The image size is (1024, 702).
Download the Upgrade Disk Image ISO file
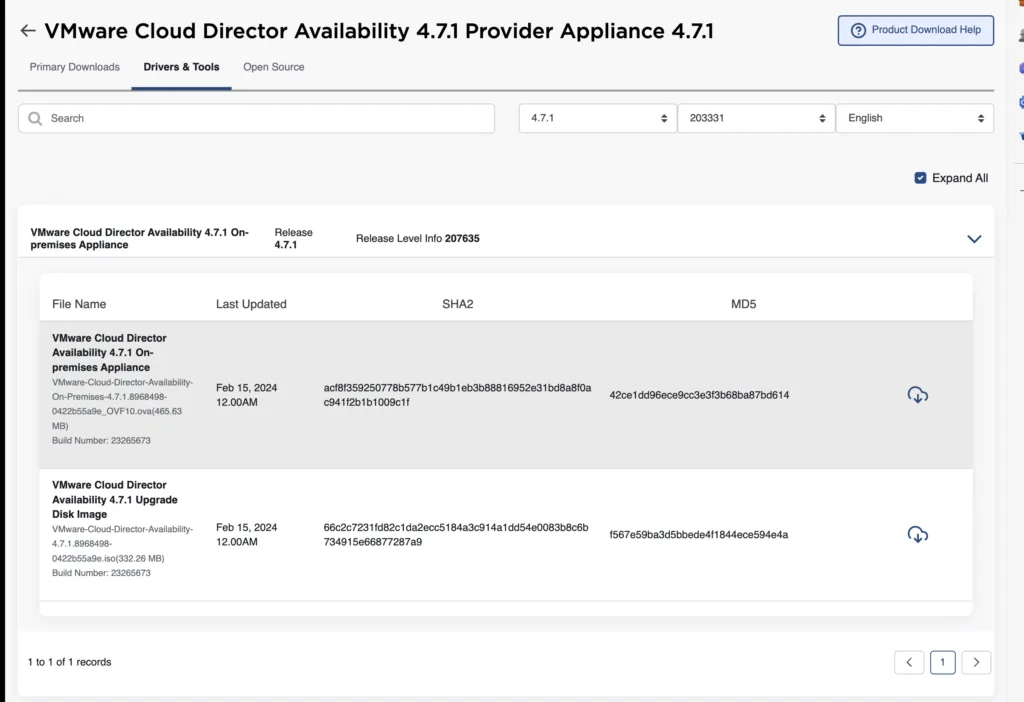point(918,534)
